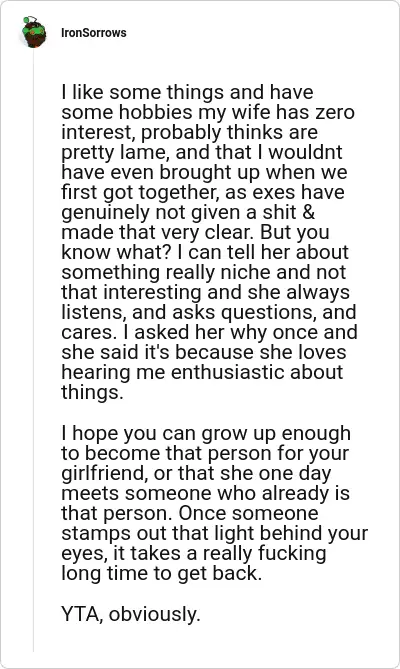Click the 'YTA, obviously.' verdict line
The width and height of the screenshot is (400, 669).
click(130, 614)
